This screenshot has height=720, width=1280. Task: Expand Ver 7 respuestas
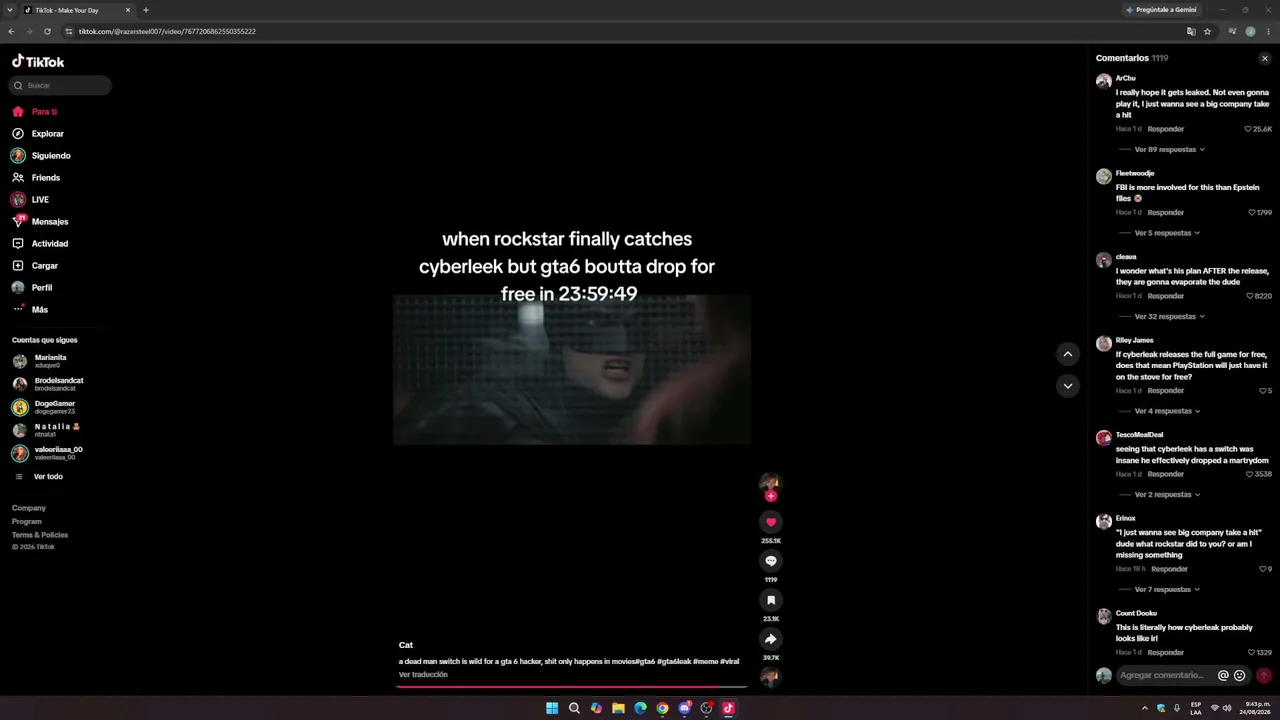click(x=1167, y=590)
